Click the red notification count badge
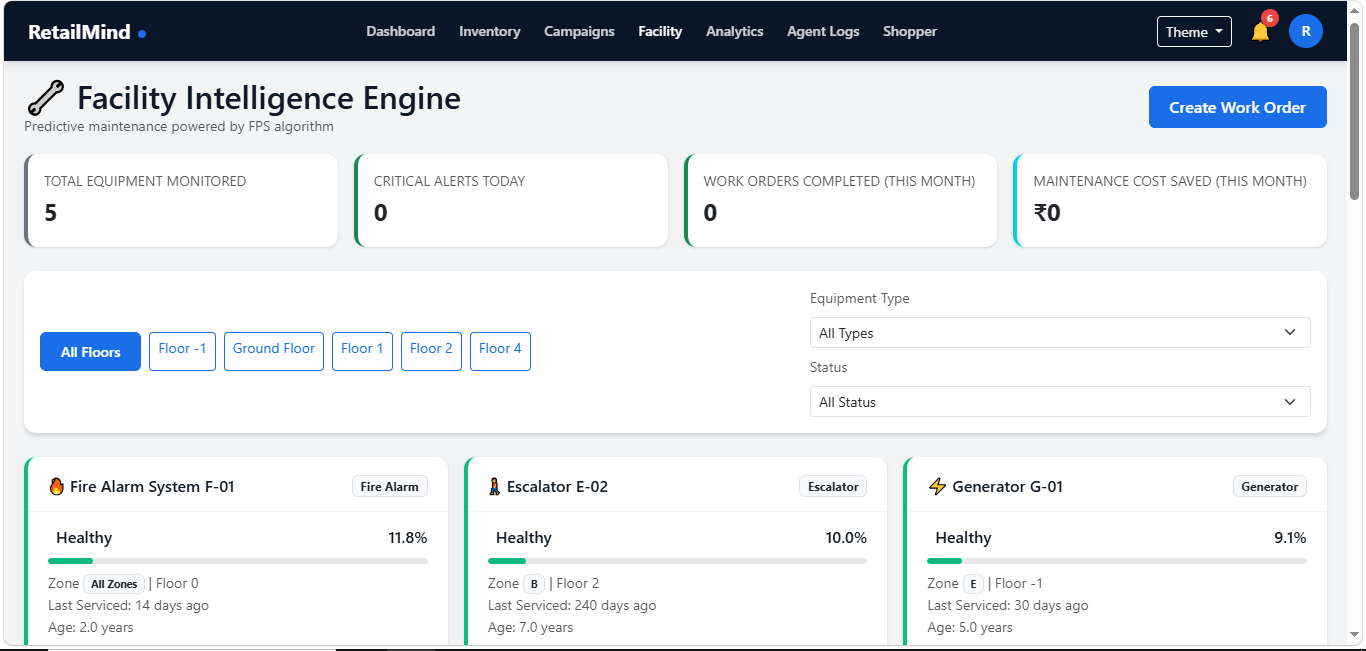Screen dimensions: 1366x651 [x=1270, y=18]
